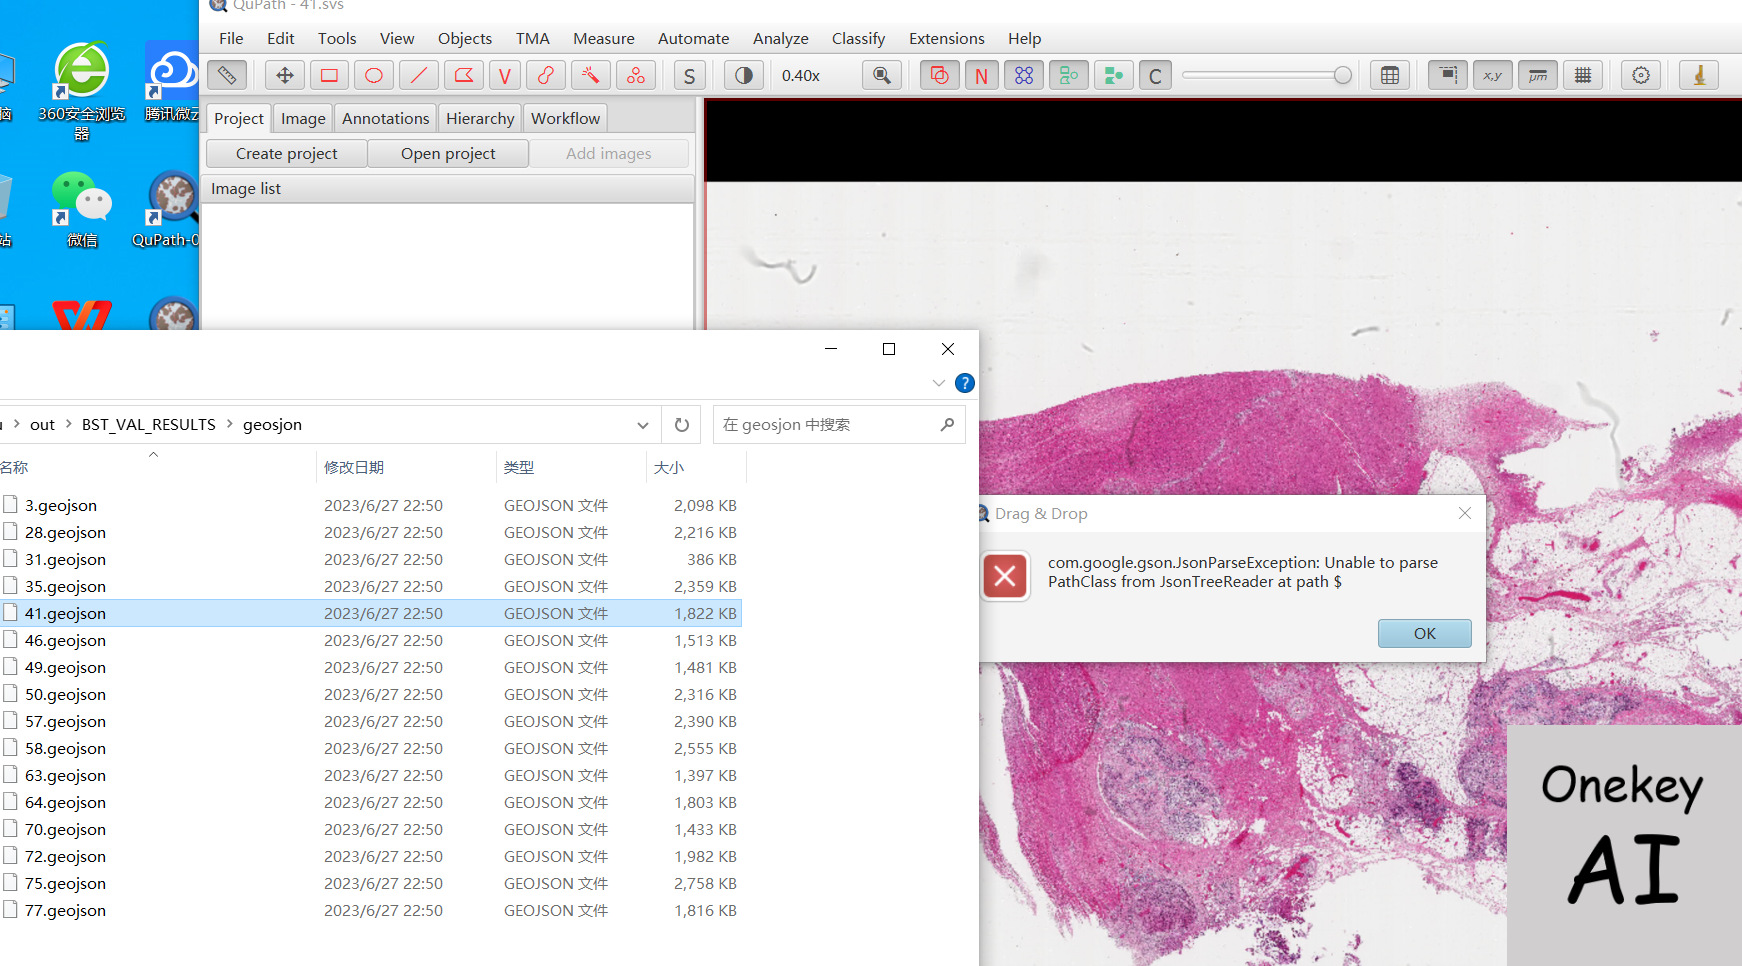Toggle the grid overlay display
1742x966 pixels.
click(x=1583, y=75)
